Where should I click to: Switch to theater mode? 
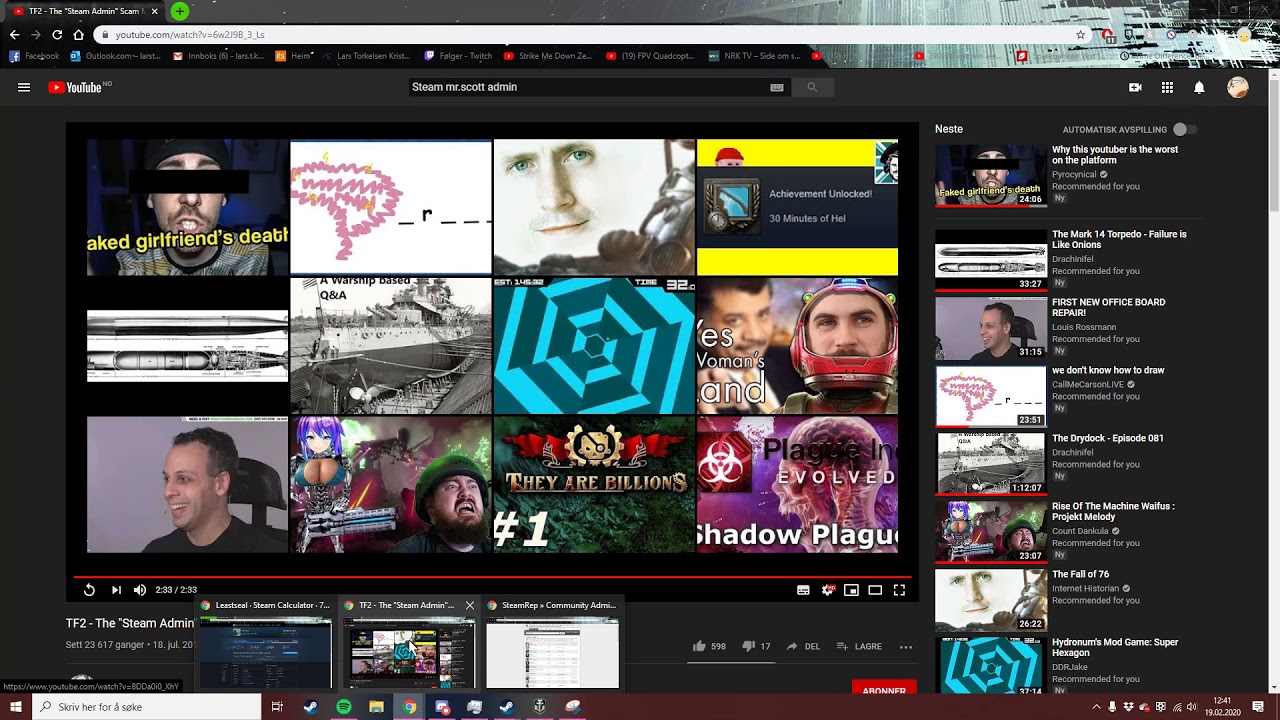coord(875,590)
